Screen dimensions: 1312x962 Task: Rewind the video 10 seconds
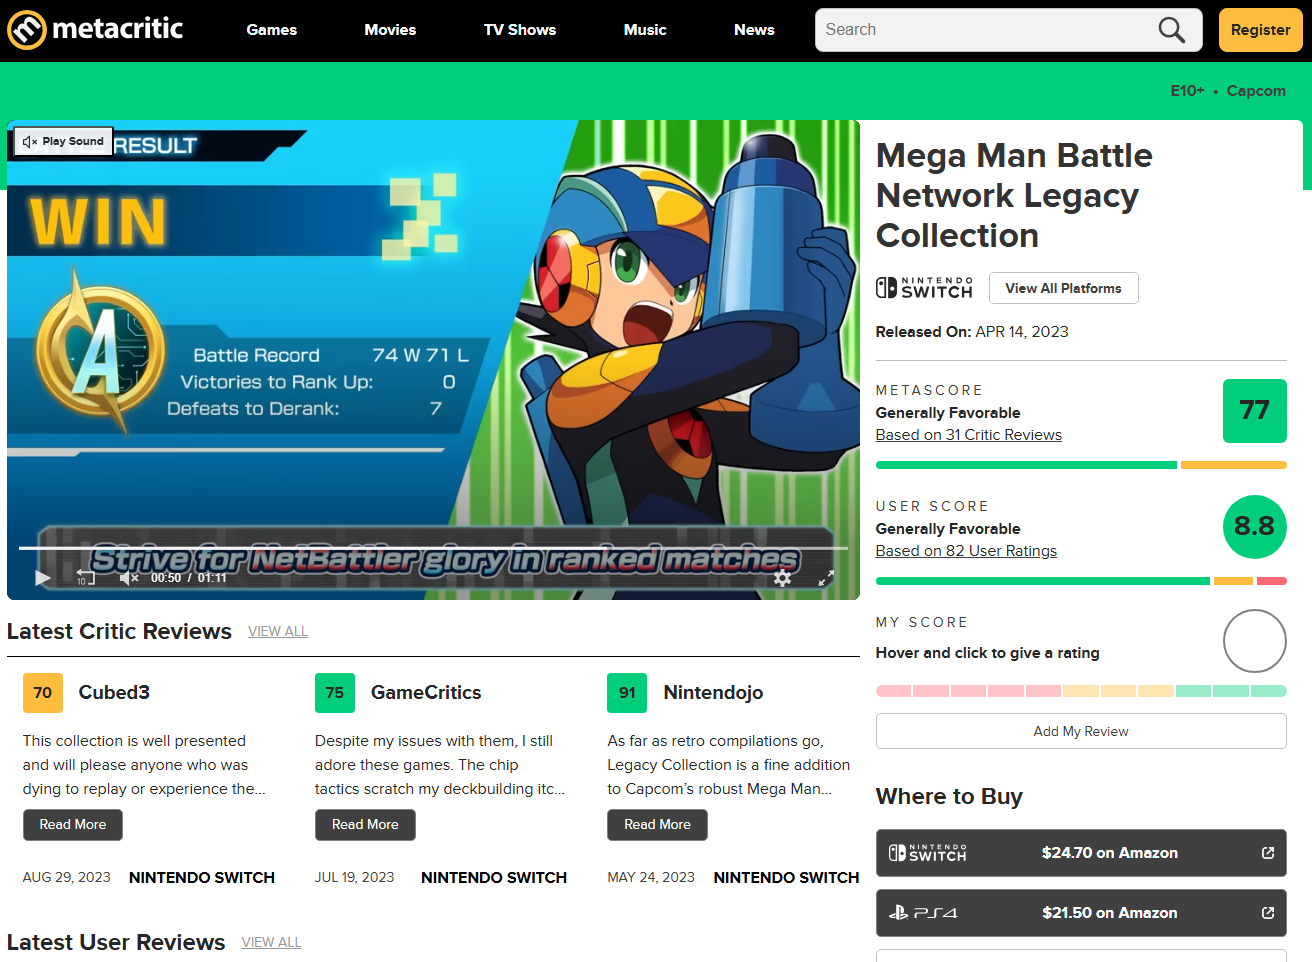[x=85, y=577]
